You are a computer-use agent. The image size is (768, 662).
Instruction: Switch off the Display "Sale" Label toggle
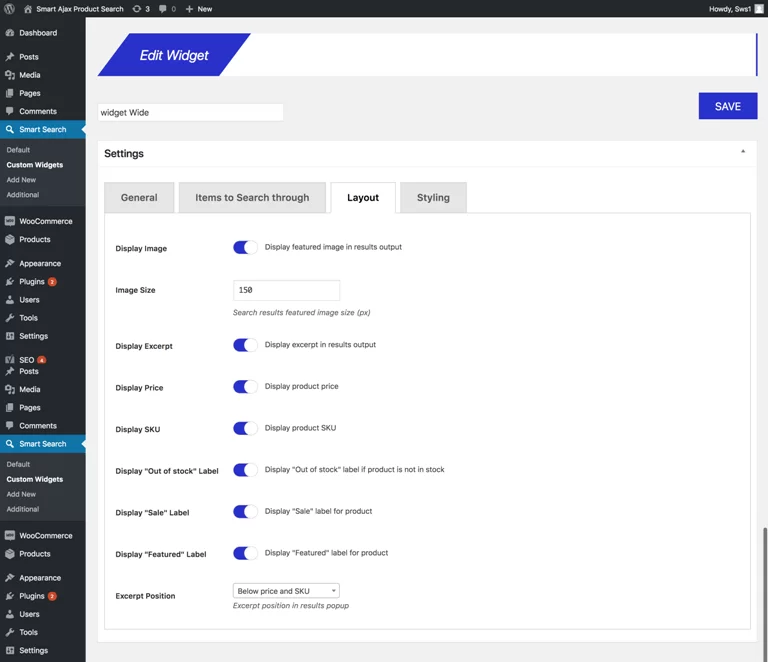(x=245, y=512)
